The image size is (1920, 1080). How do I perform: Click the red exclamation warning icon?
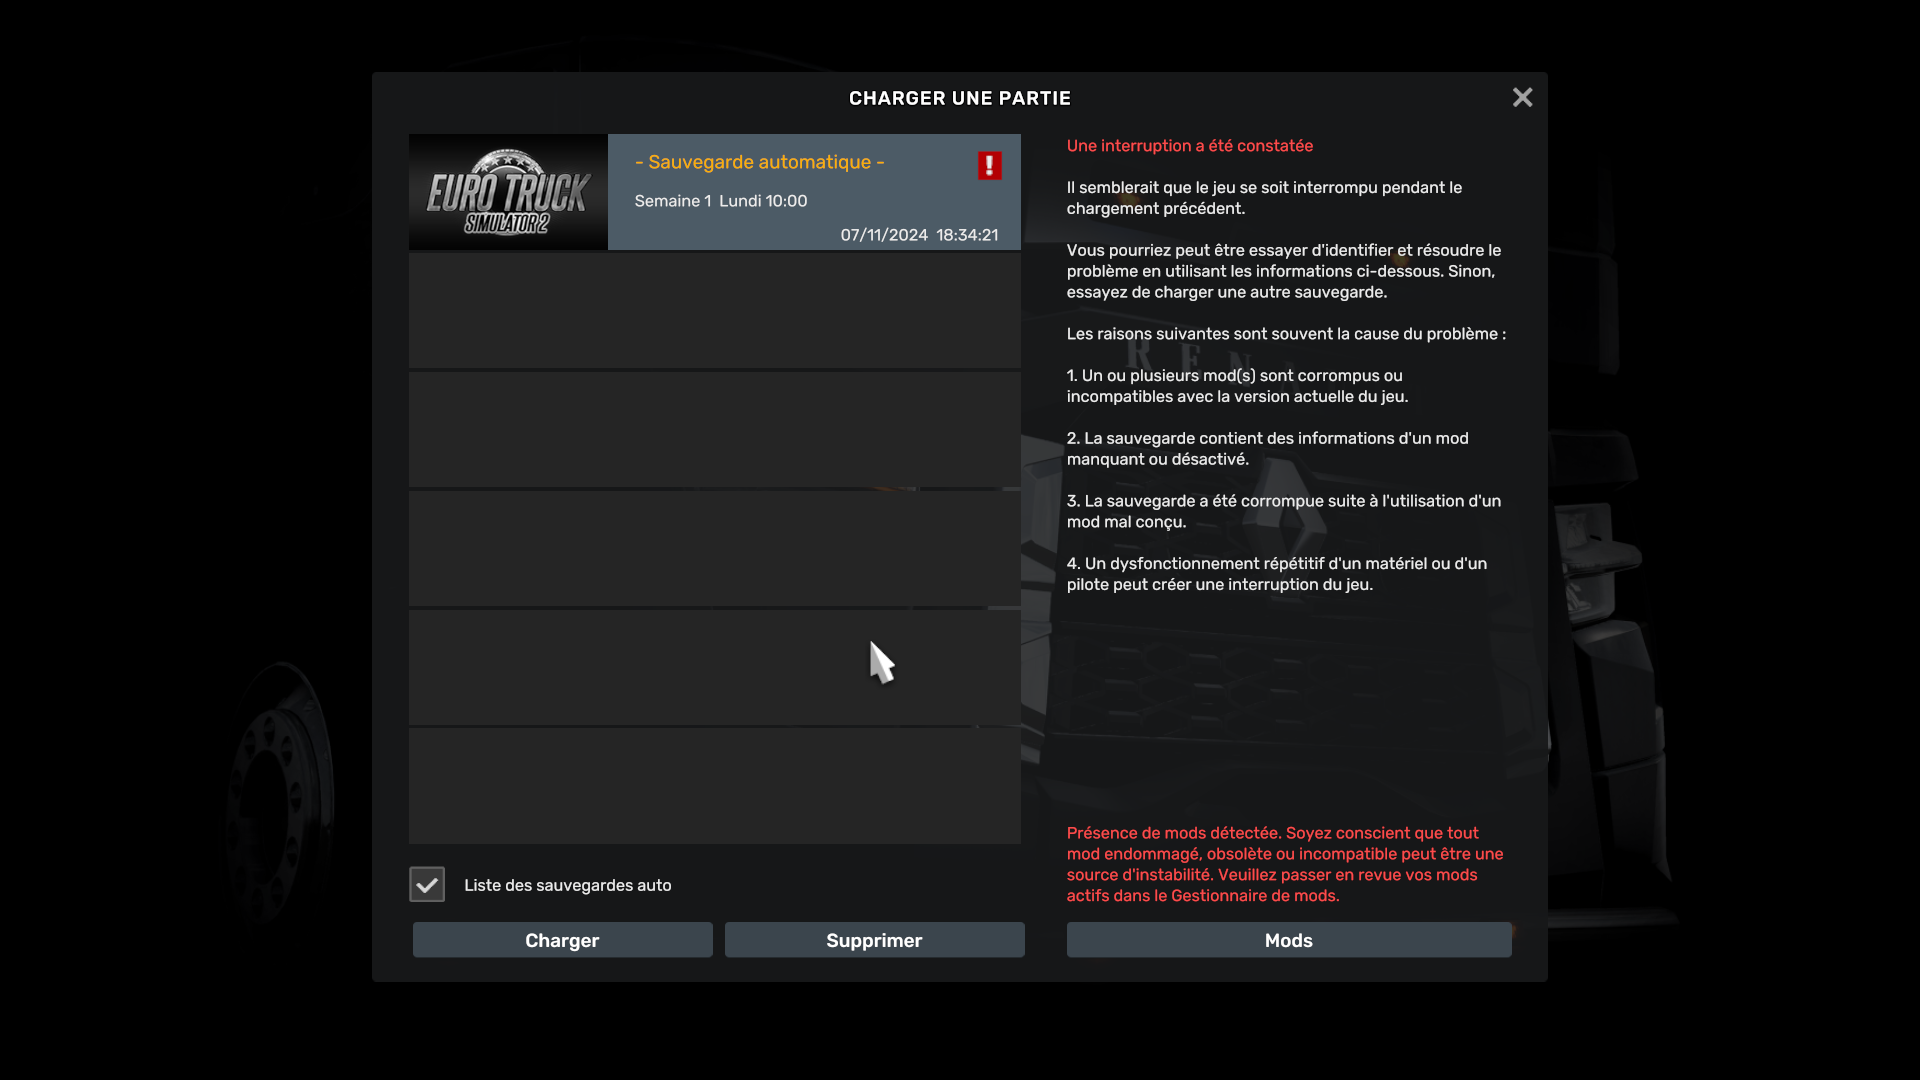click(989, 166)
